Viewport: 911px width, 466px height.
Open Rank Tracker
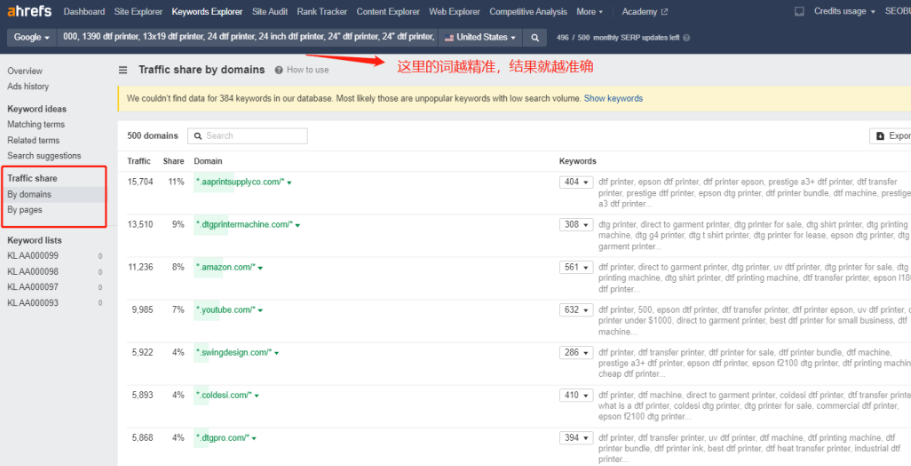(322, 12)
